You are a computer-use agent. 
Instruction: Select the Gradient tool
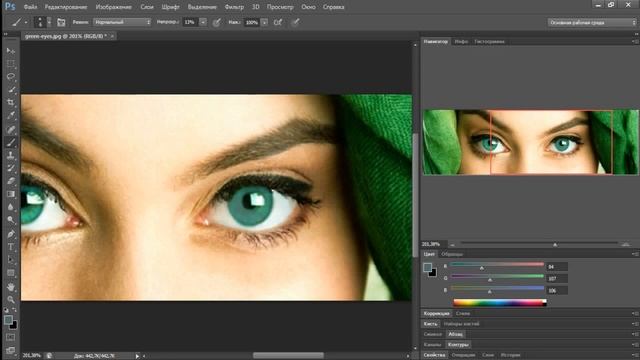tap(11, 194)
